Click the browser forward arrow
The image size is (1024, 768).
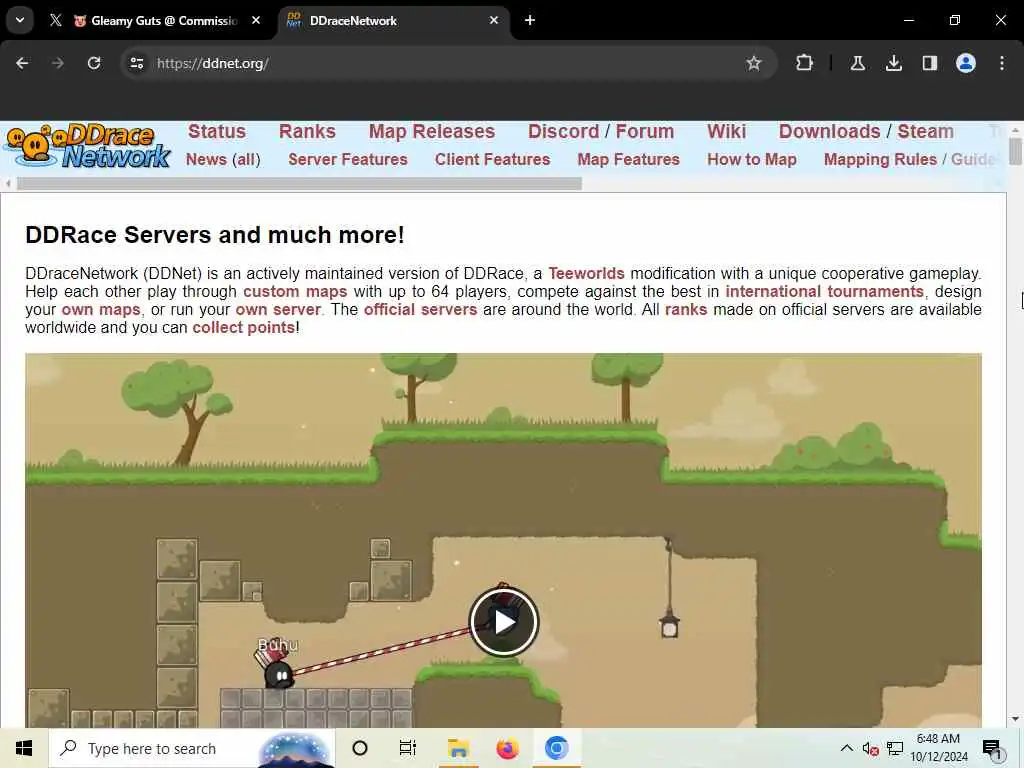click(x=57, y=63)
